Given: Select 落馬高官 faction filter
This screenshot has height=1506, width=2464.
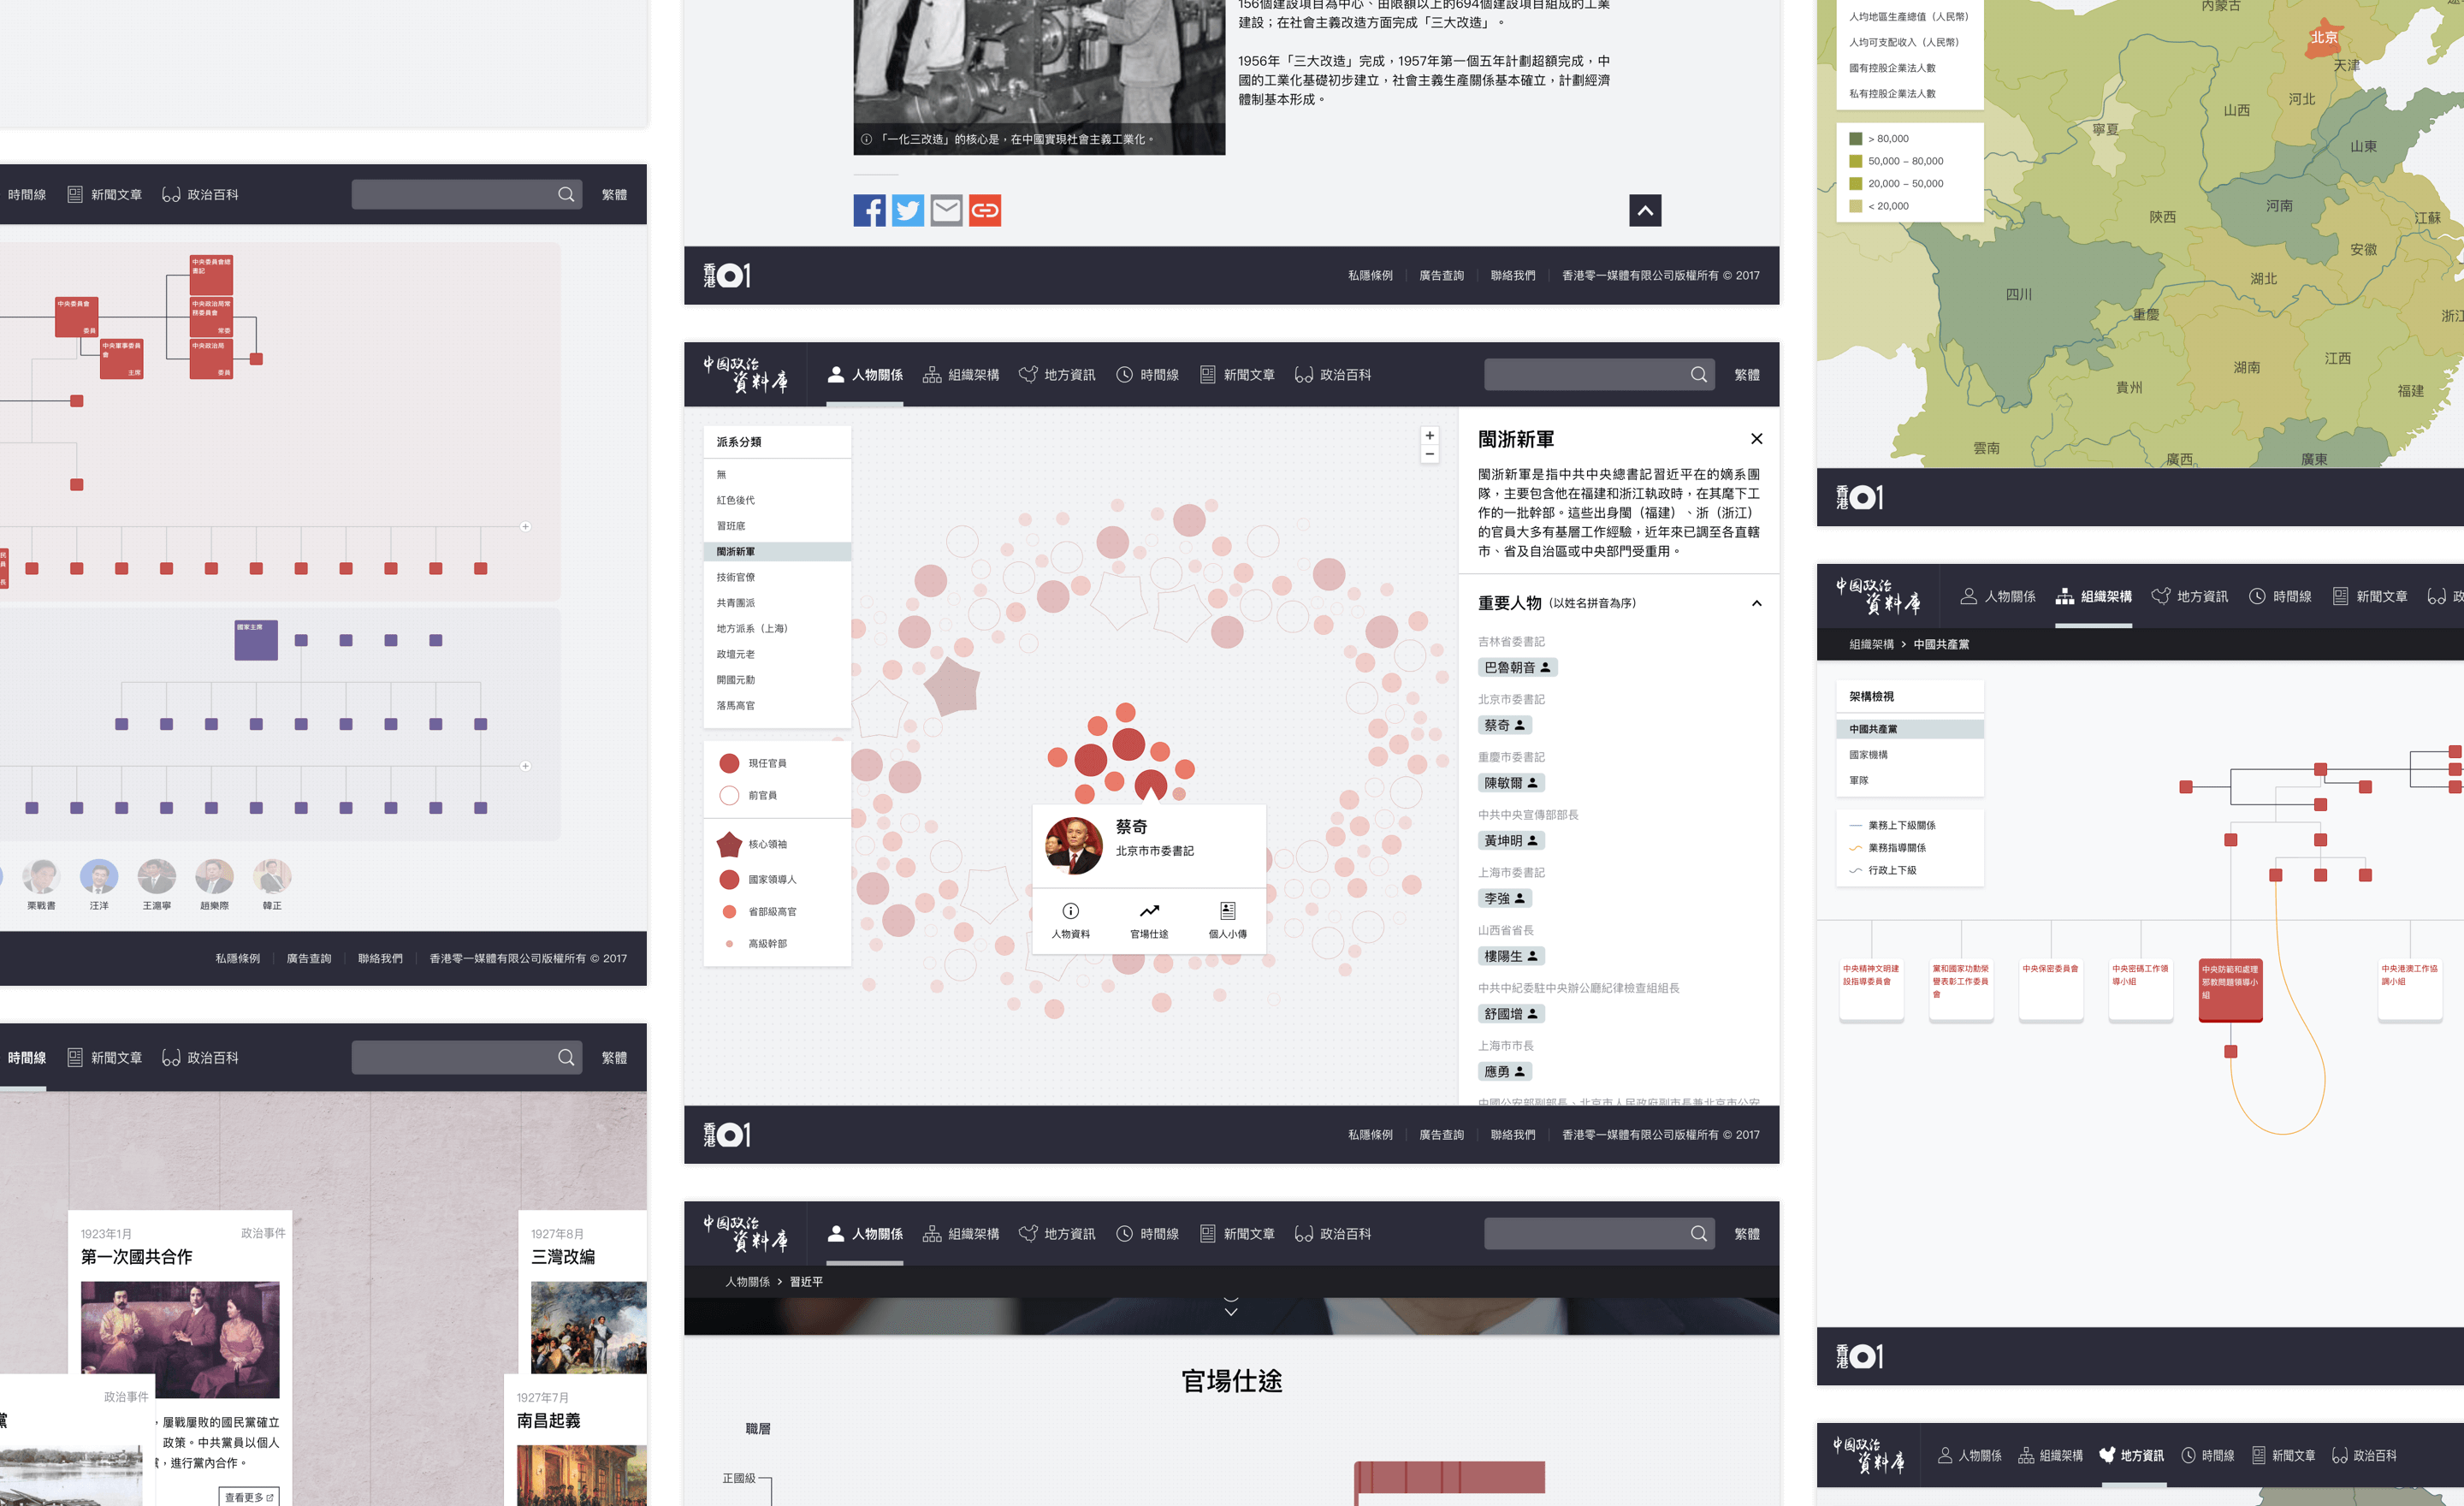Looking at the screenshot, I should [777, 706].
